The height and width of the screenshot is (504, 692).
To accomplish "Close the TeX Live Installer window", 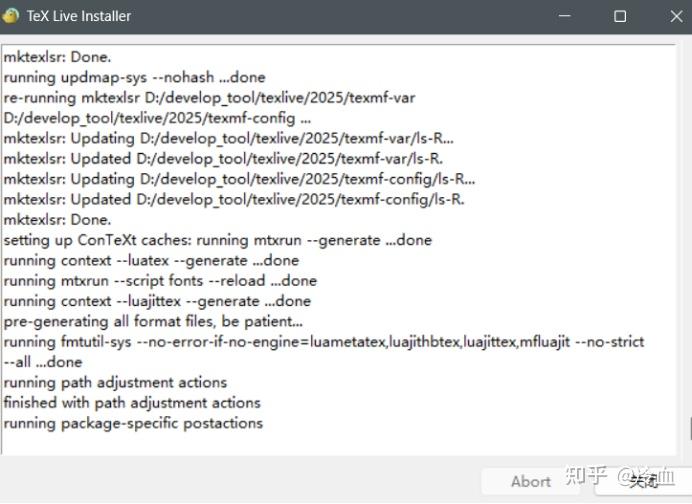I will click(x=676, y=16).
